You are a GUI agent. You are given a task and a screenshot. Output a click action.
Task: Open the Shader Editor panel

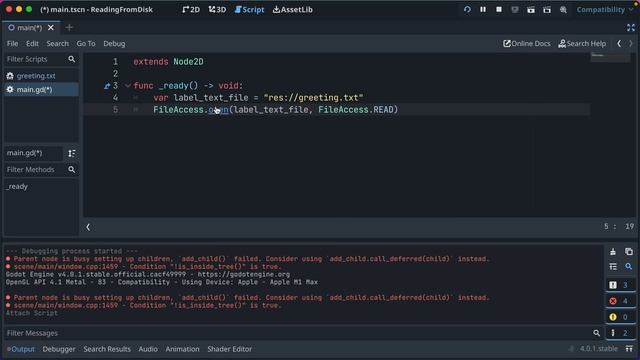pyautogui.click(x=229, y=349)
